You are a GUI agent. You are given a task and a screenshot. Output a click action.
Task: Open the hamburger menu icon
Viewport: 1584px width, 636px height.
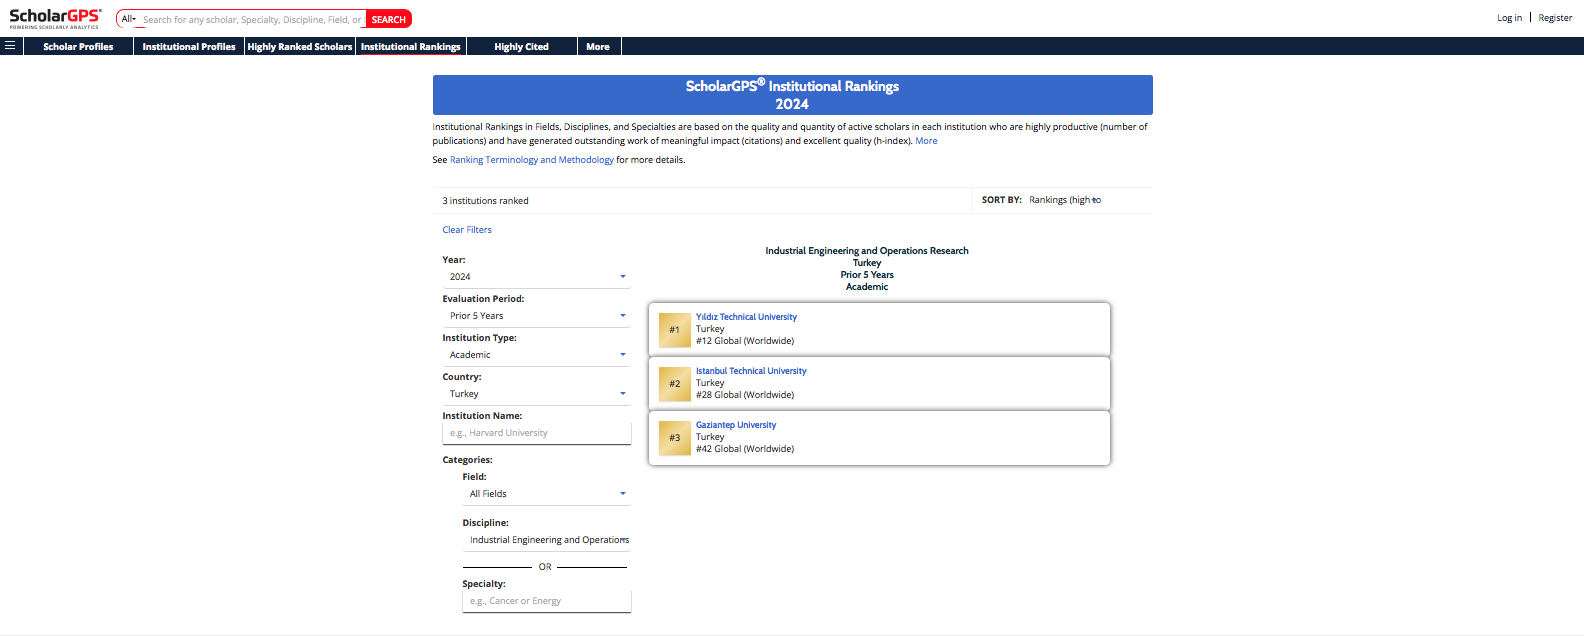pyautogui.click(x=10, y=46)
